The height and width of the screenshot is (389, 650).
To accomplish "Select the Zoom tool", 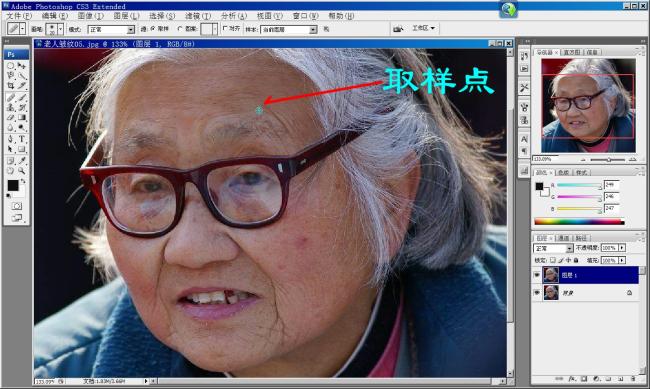I will (x=22, y=170).
